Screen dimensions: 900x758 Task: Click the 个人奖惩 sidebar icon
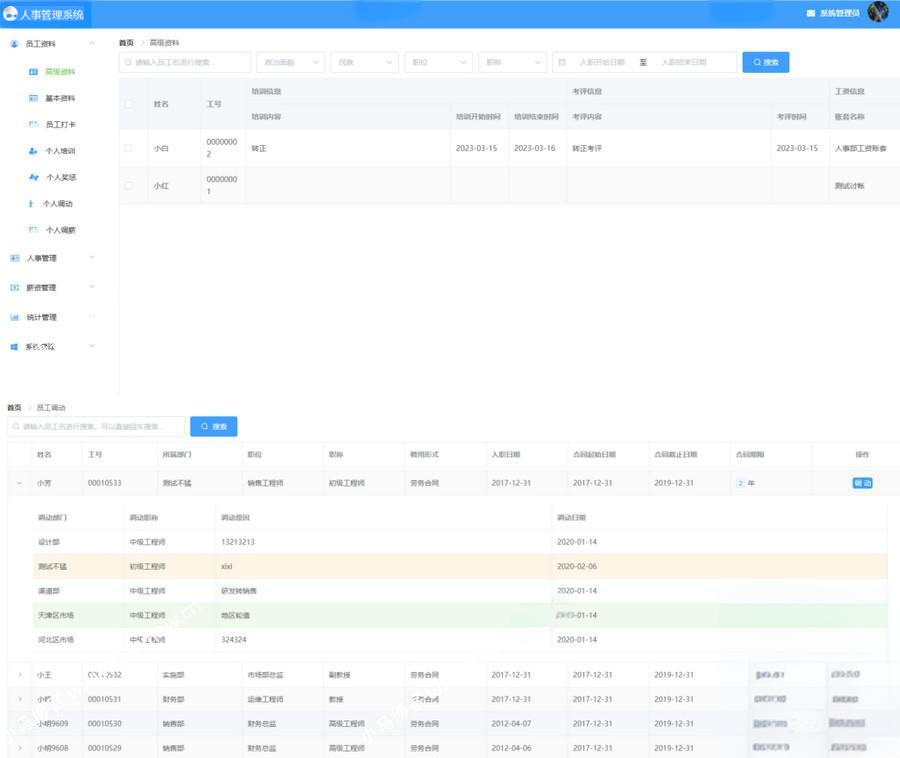[33, 176]
